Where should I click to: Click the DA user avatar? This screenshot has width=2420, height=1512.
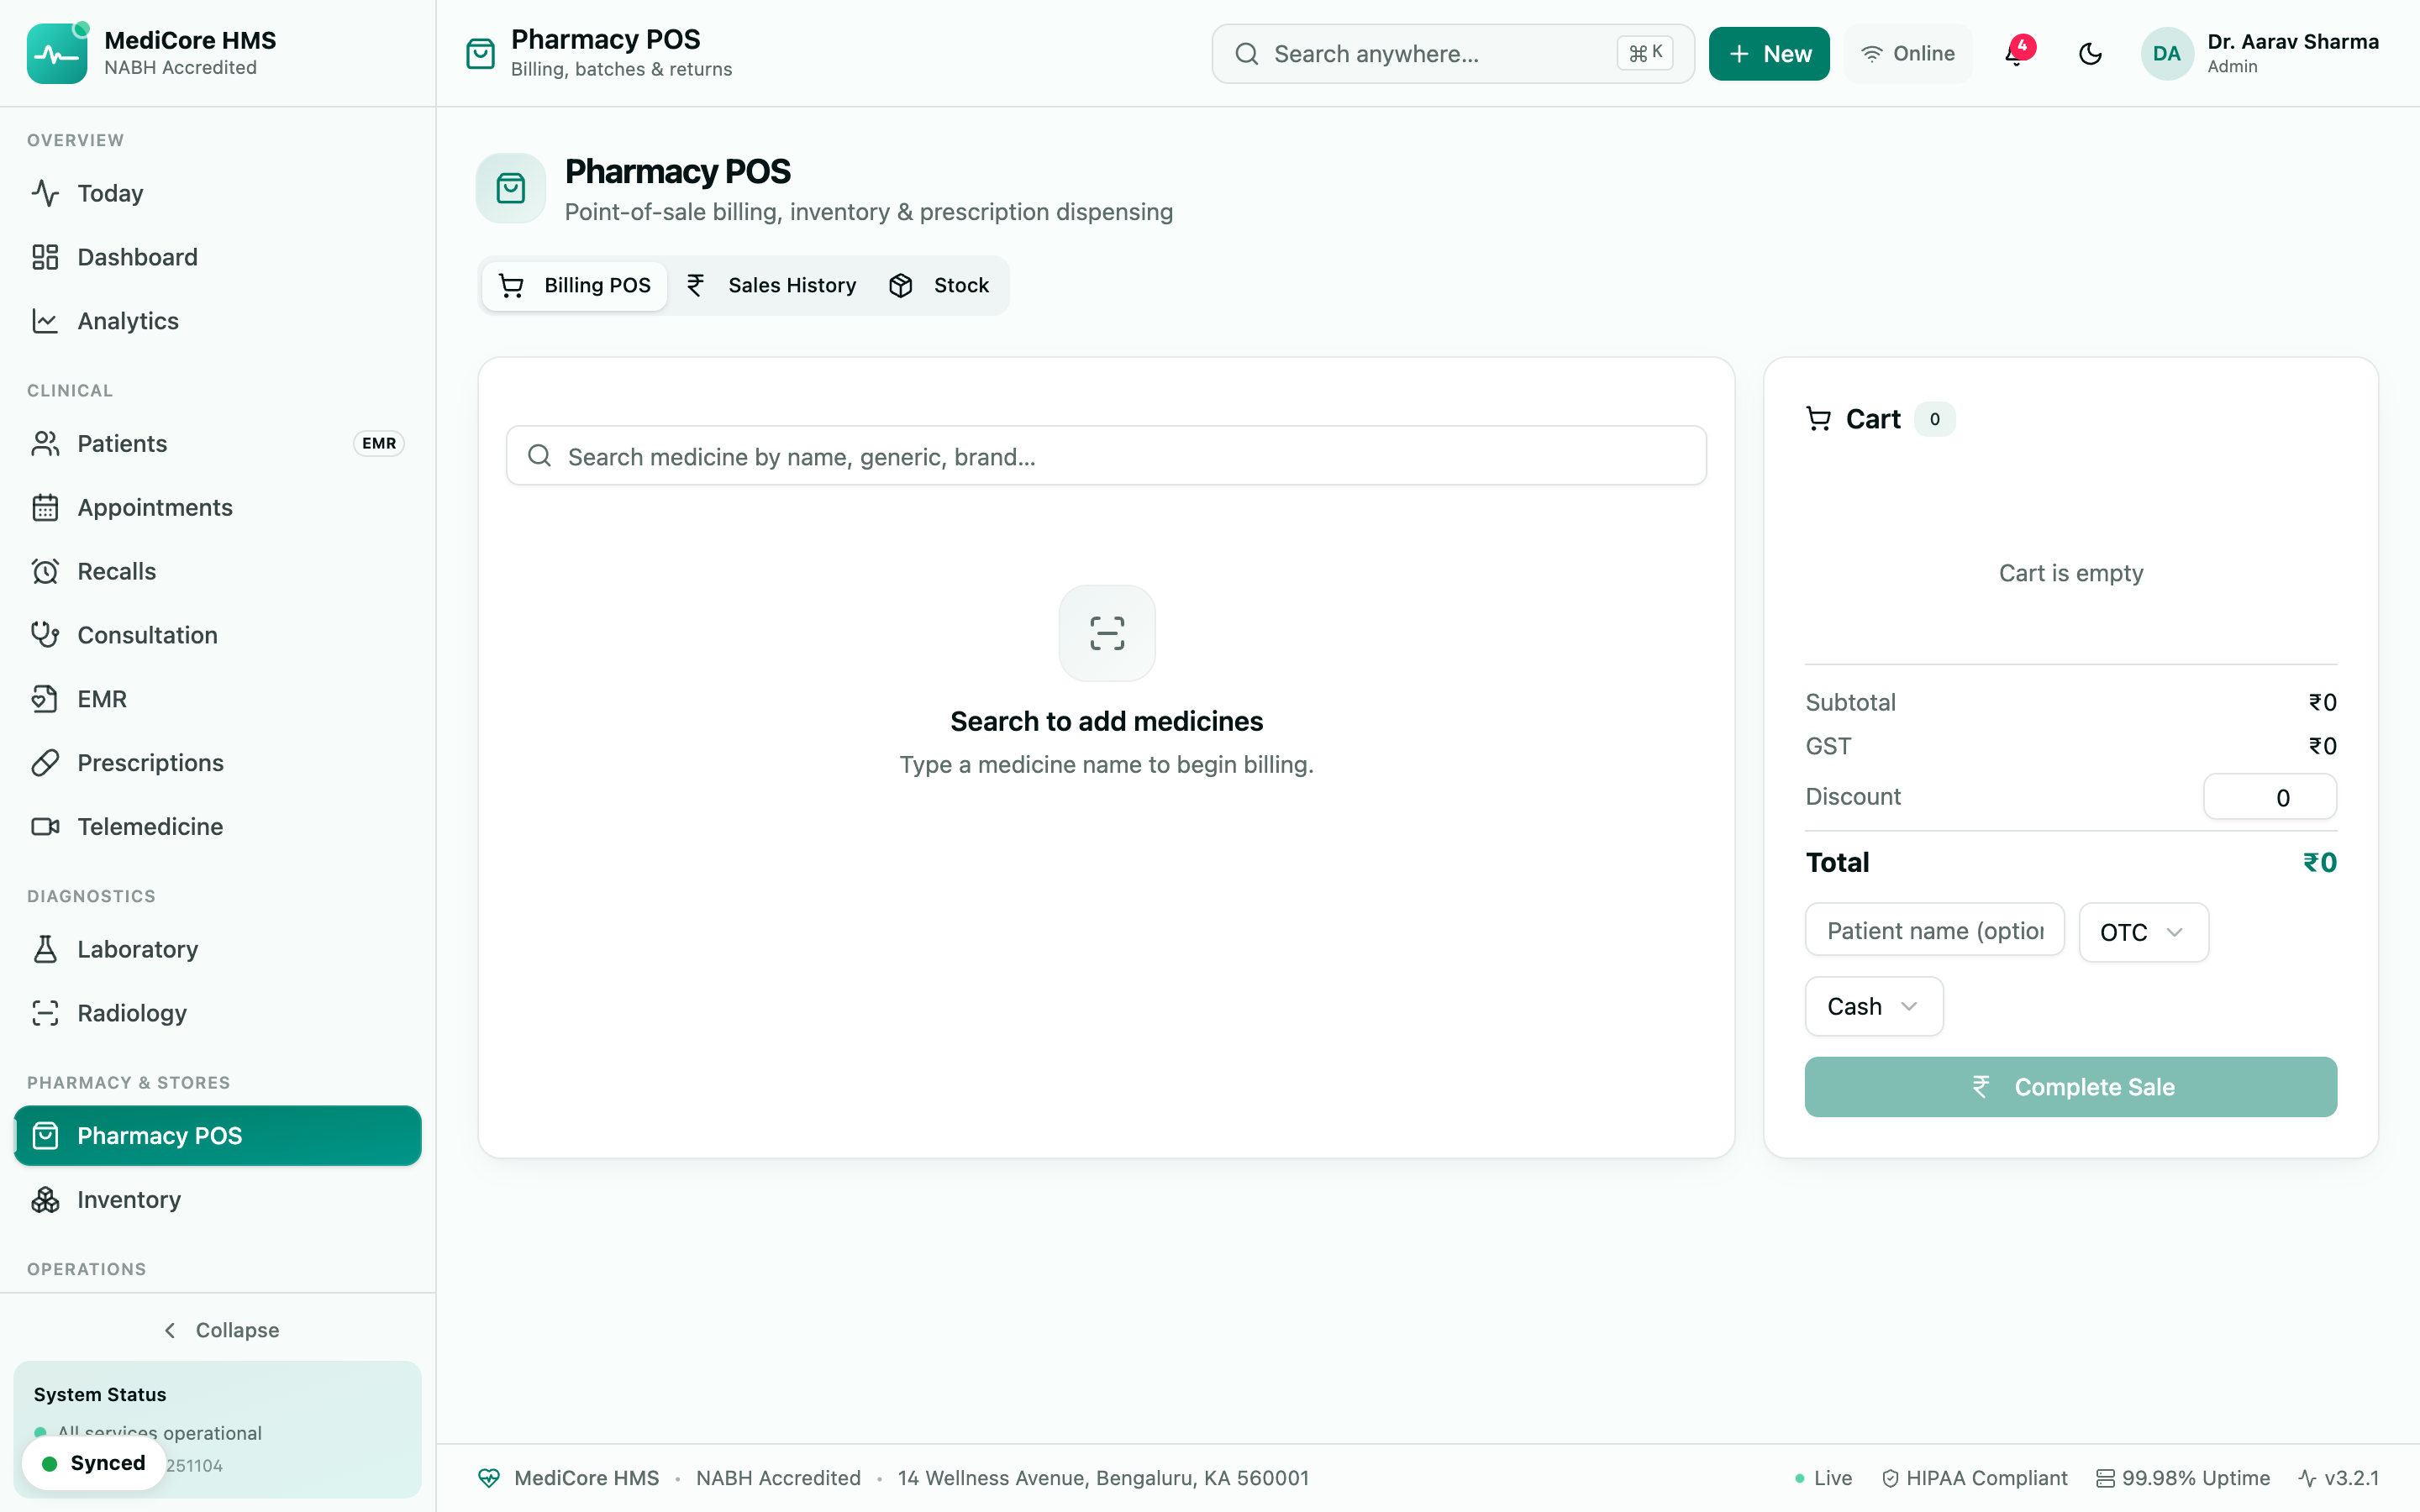(x=2166, y=54)
